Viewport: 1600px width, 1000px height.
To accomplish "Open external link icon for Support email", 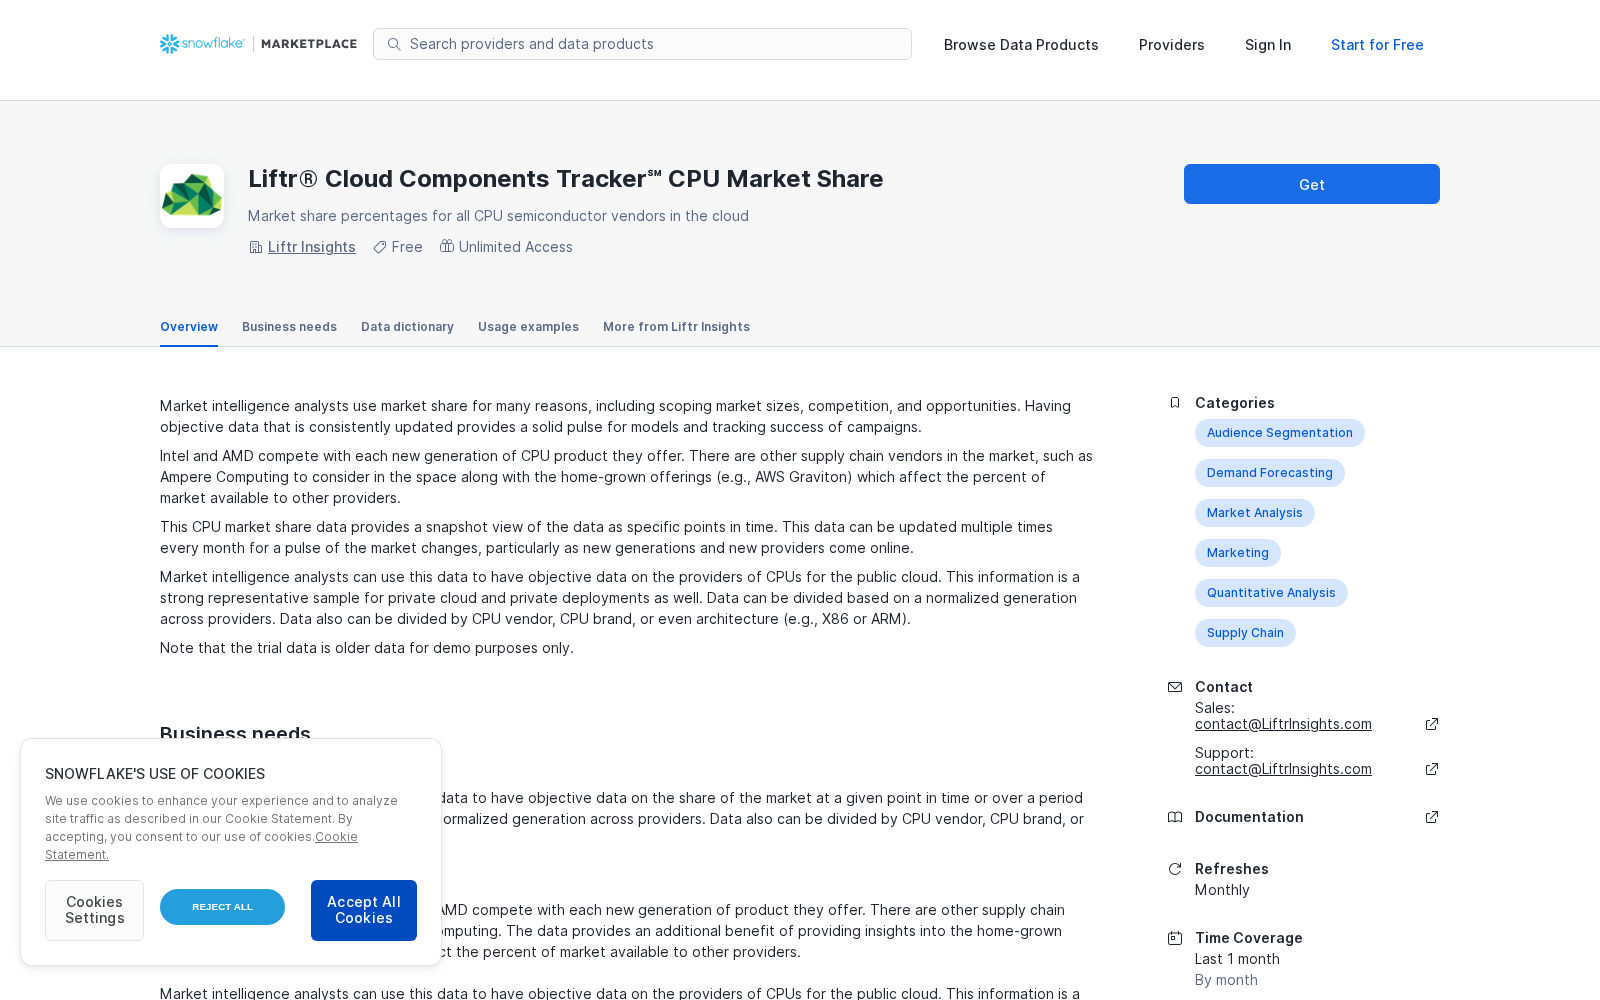I will click(1432, 769).
